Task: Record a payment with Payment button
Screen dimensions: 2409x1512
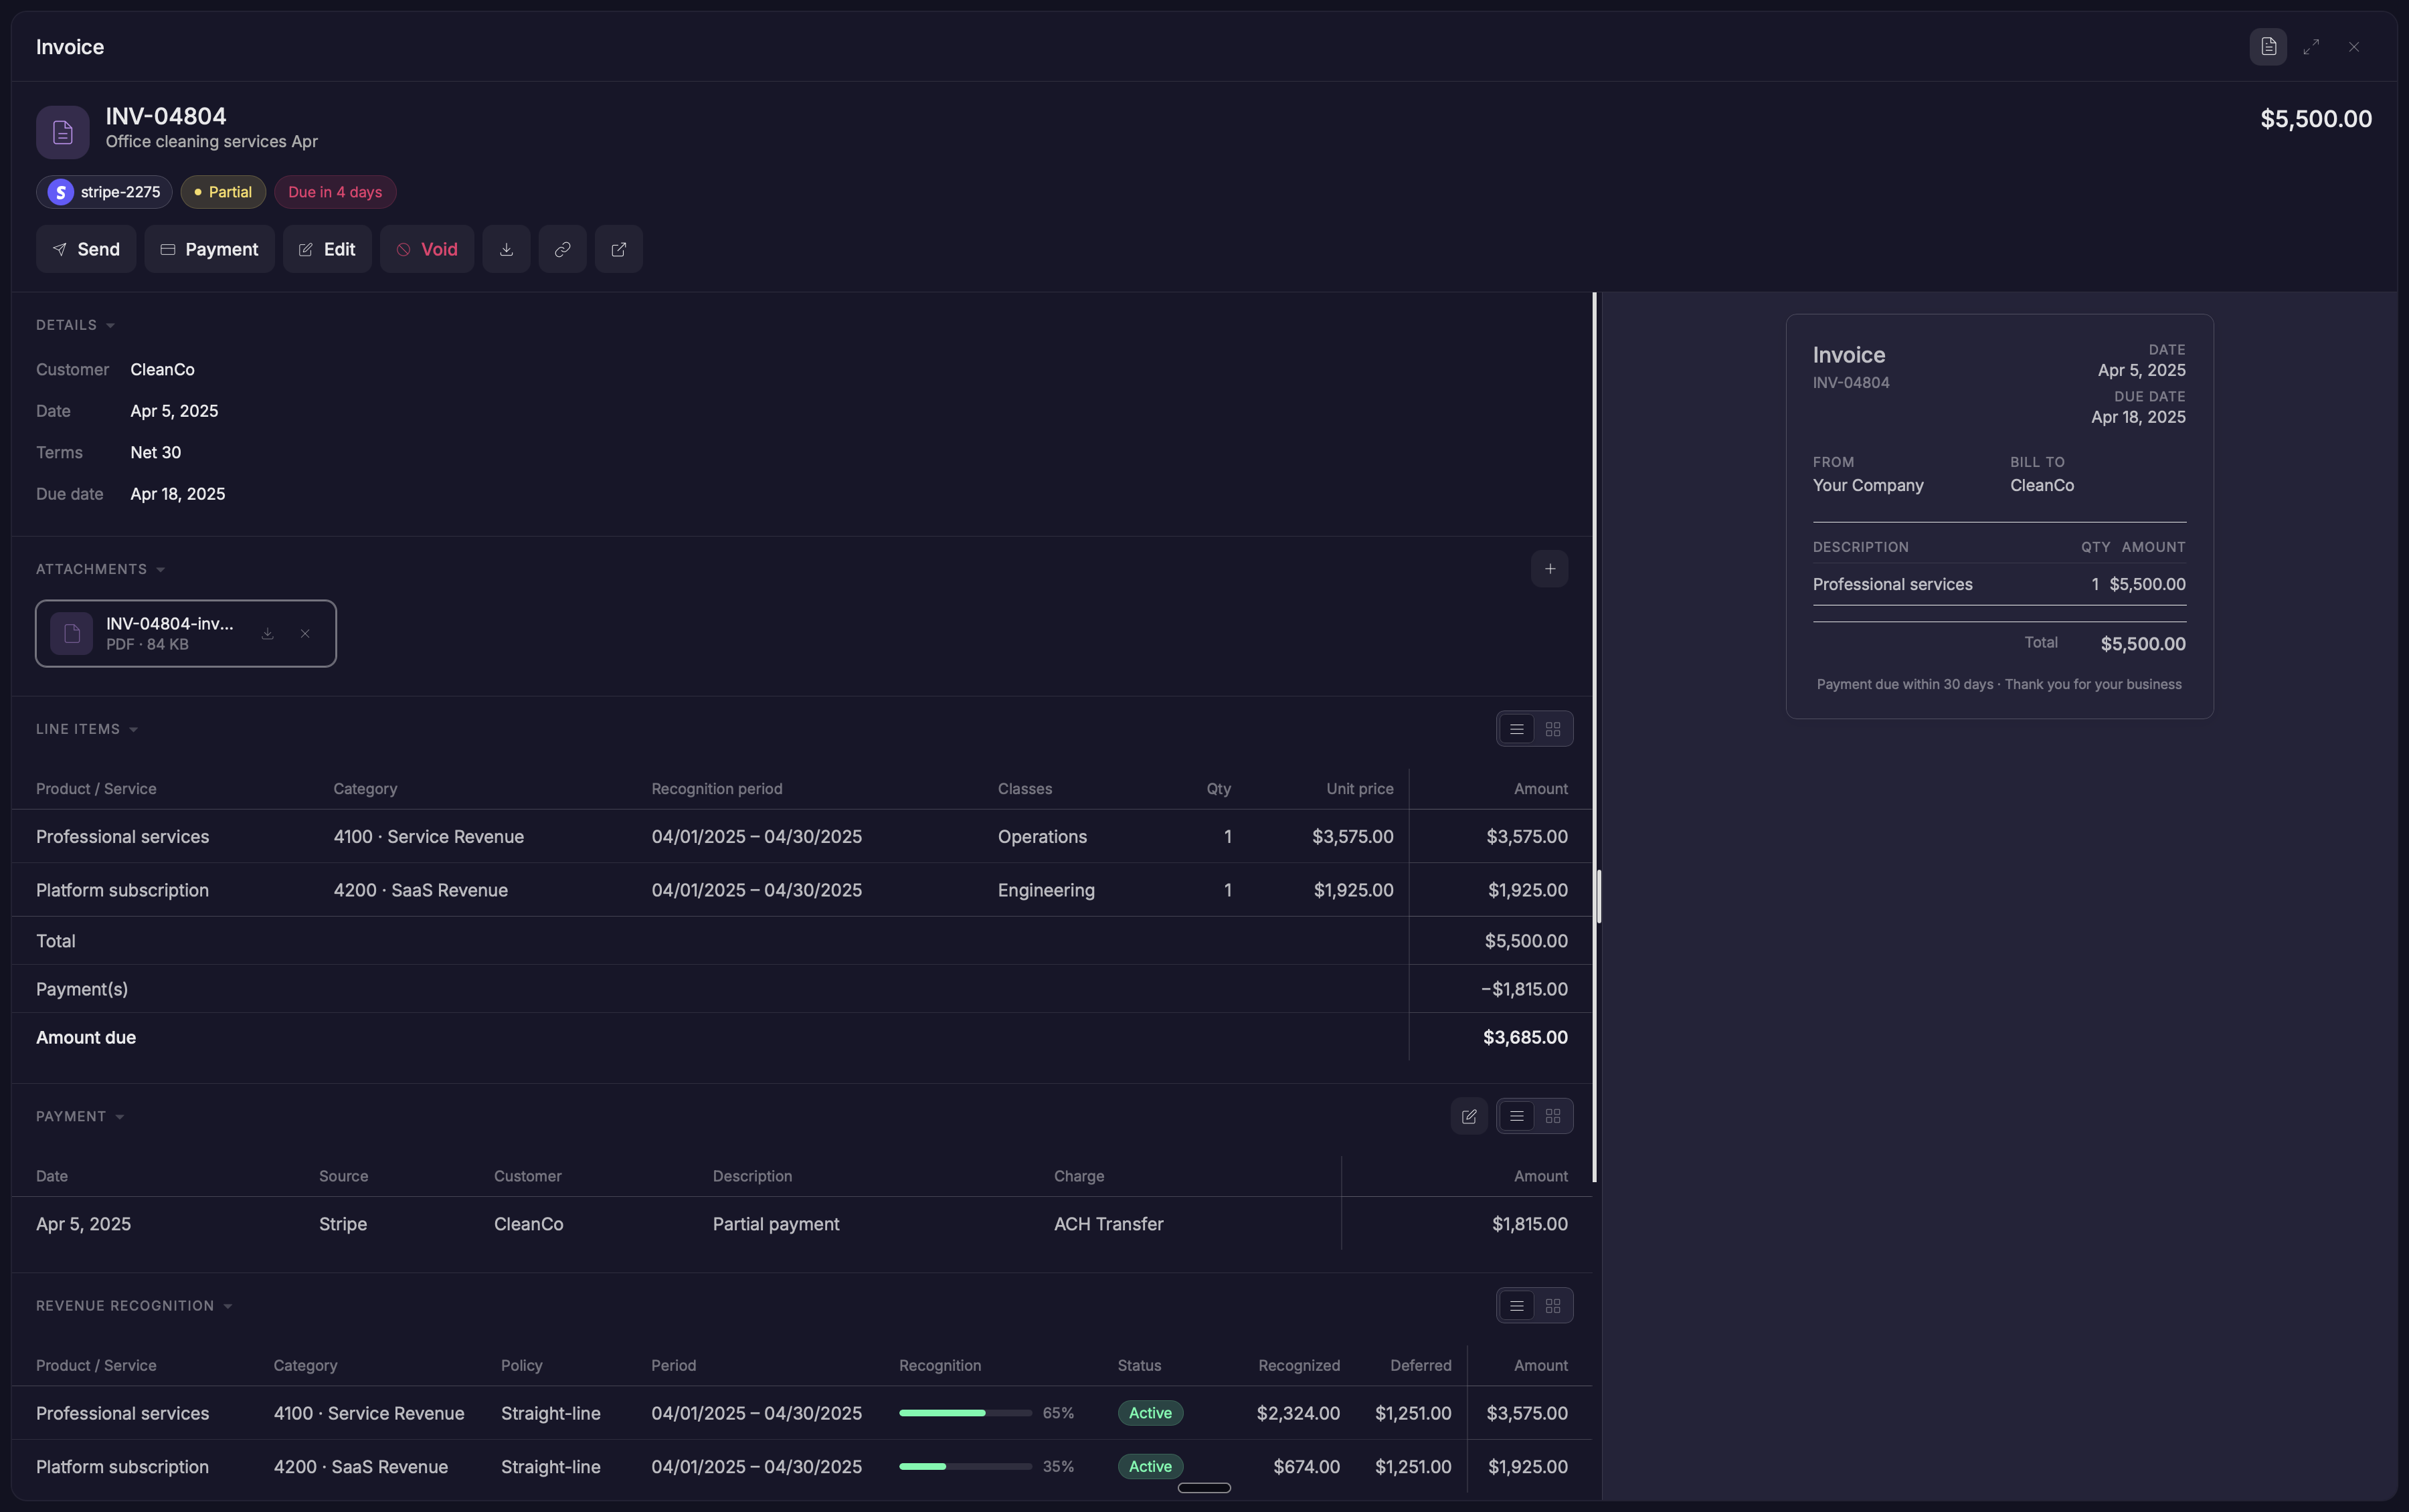Action: [209, 249]
